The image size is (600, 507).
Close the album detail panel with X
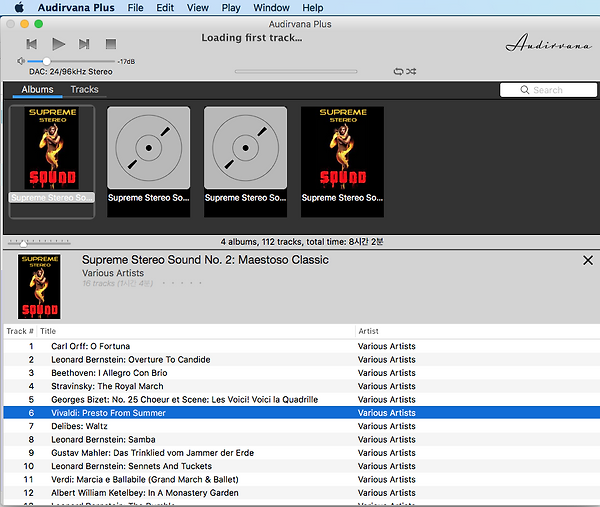pyautogui.click(x=588, y=261)
